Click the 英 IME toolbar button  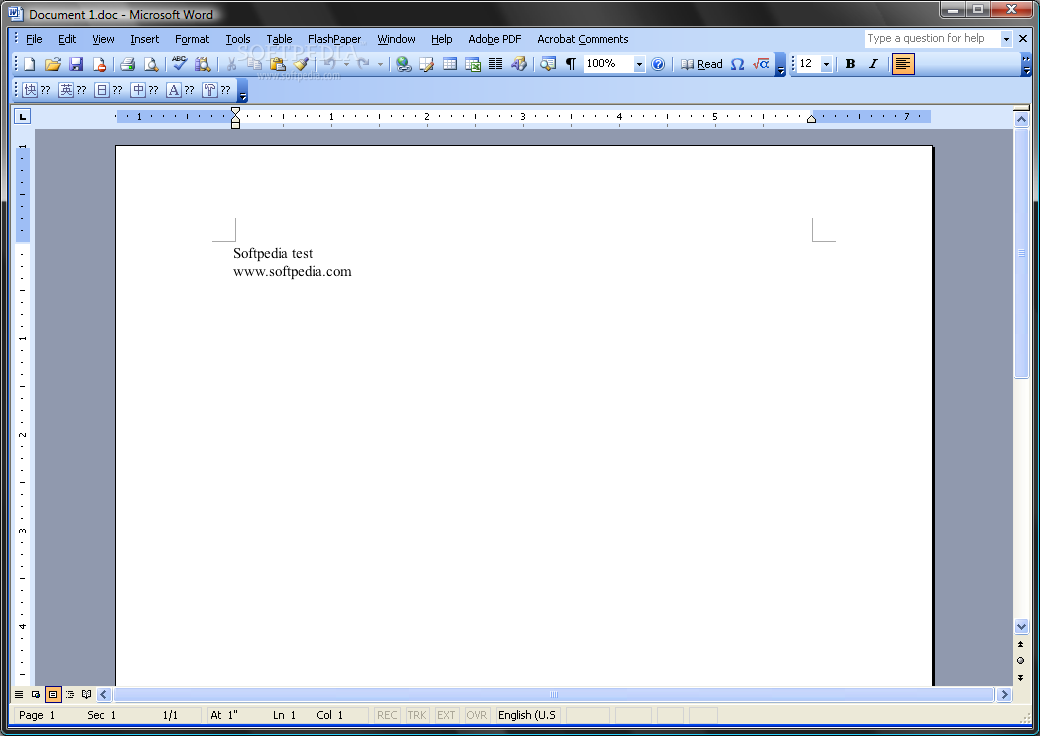[x=73, y=90]
